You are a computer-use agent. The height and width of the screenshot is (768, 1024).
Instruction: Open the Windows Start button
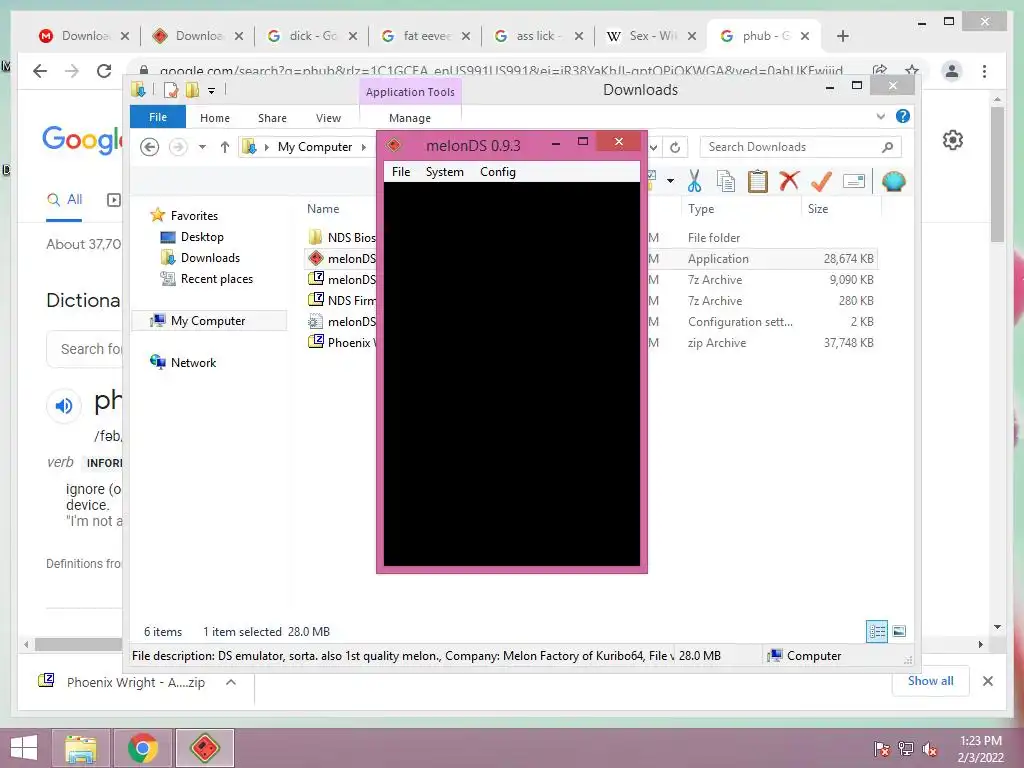(24, 748)
